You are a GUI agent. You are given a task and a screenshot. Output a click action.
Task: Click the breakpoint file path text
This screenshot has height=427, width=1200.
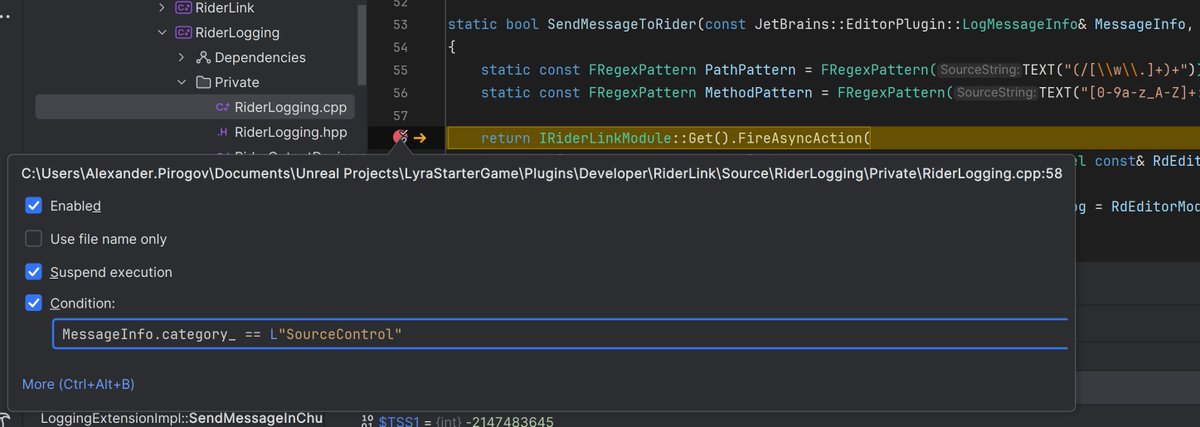pos(542,174)
